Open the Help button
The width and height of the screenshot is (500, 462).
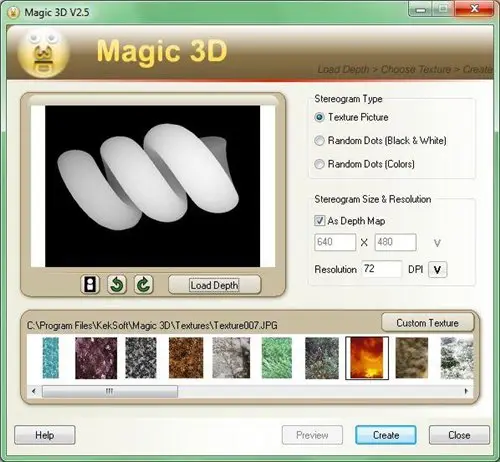[45, 435]
